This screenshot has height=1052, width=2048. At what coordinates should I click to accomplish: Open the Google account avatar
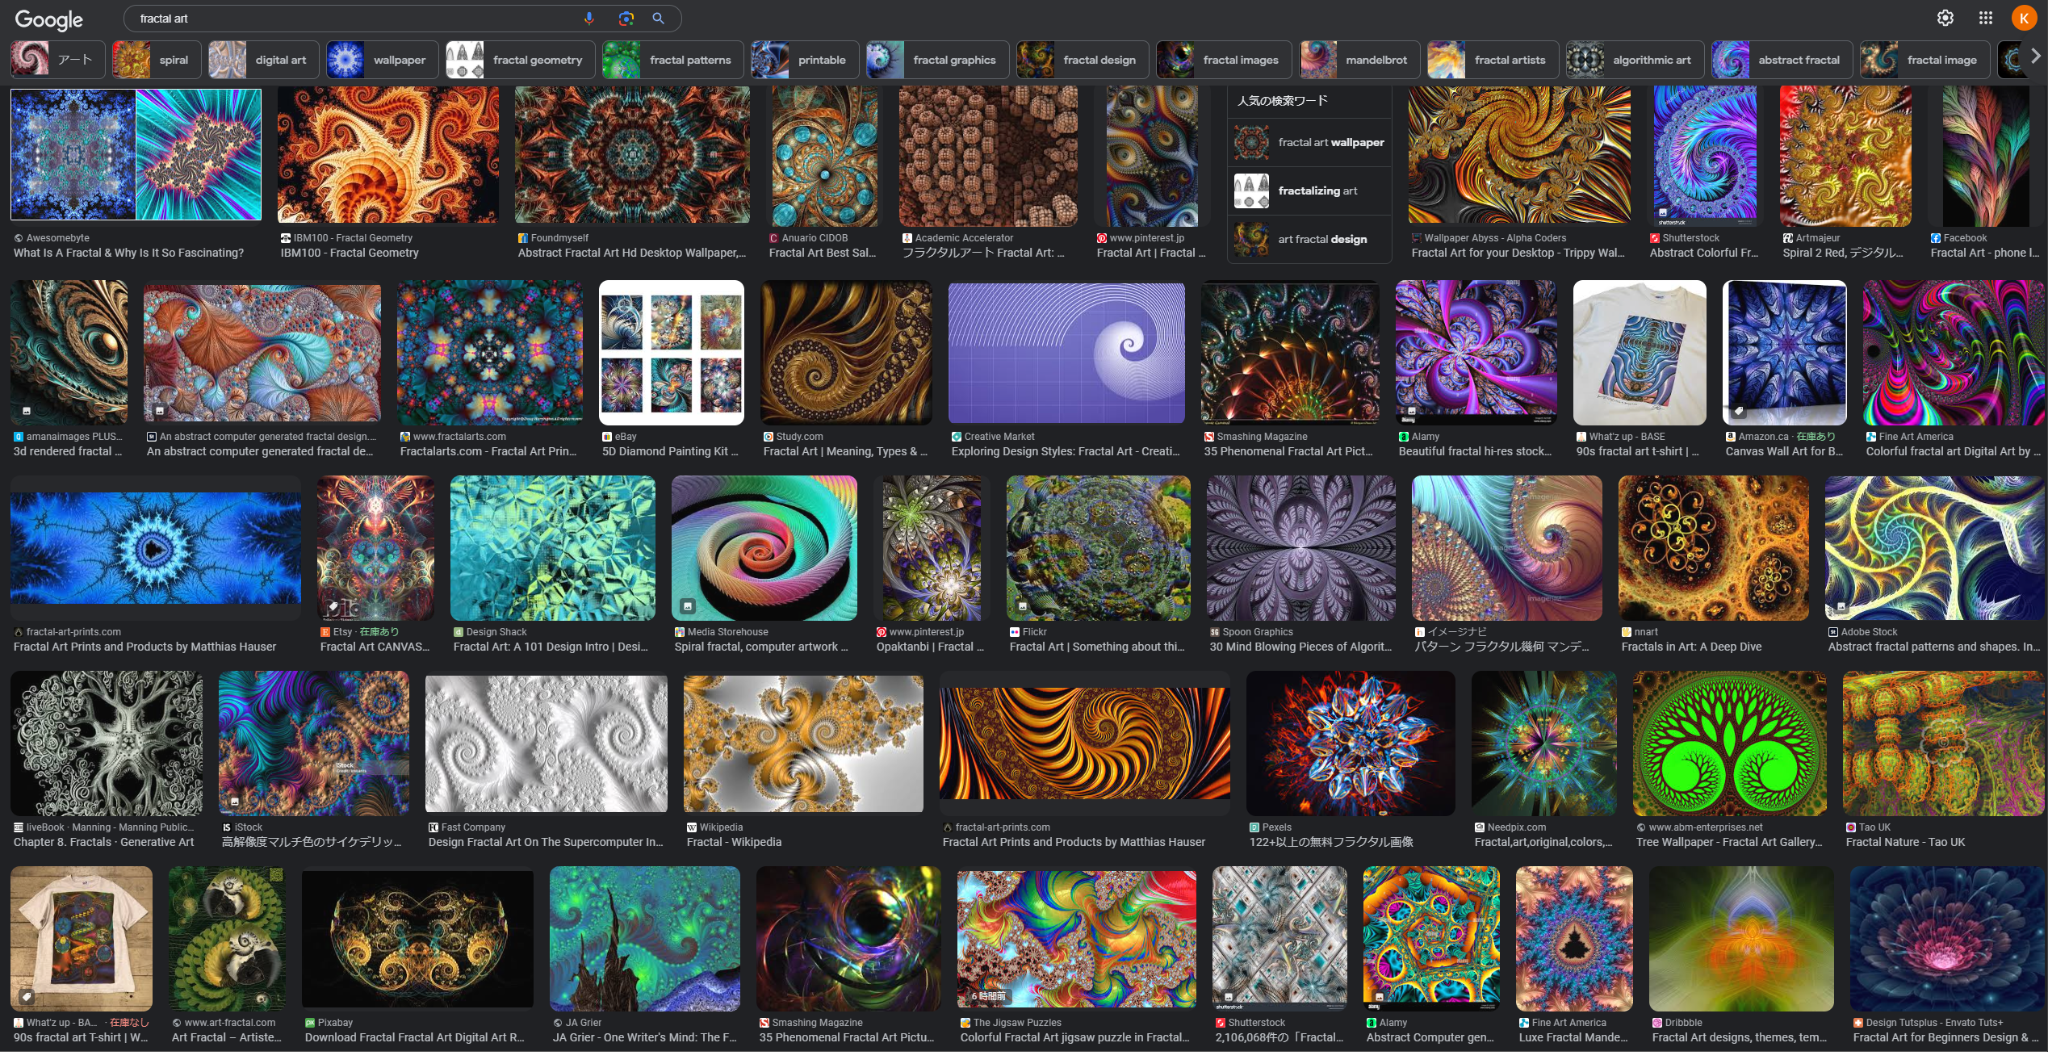click(x=2024, y=18)
